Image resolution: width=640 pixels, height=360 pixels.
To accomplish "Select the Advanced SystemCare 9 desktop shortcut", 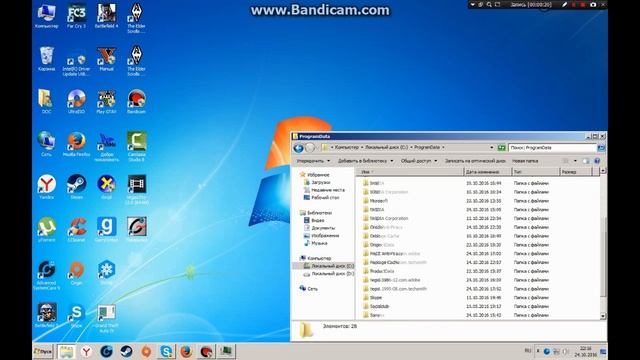I will 47,275.
